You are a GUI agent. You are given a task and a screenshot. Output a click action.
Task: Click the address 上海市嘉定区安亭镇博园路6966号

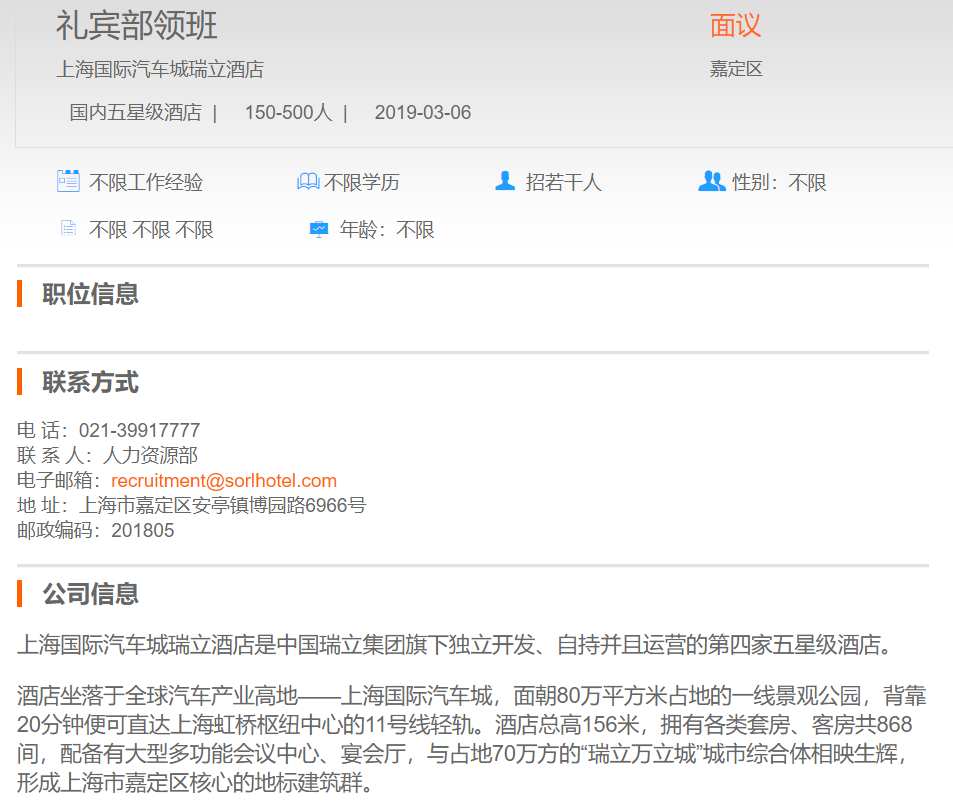[x=222, y=506]
